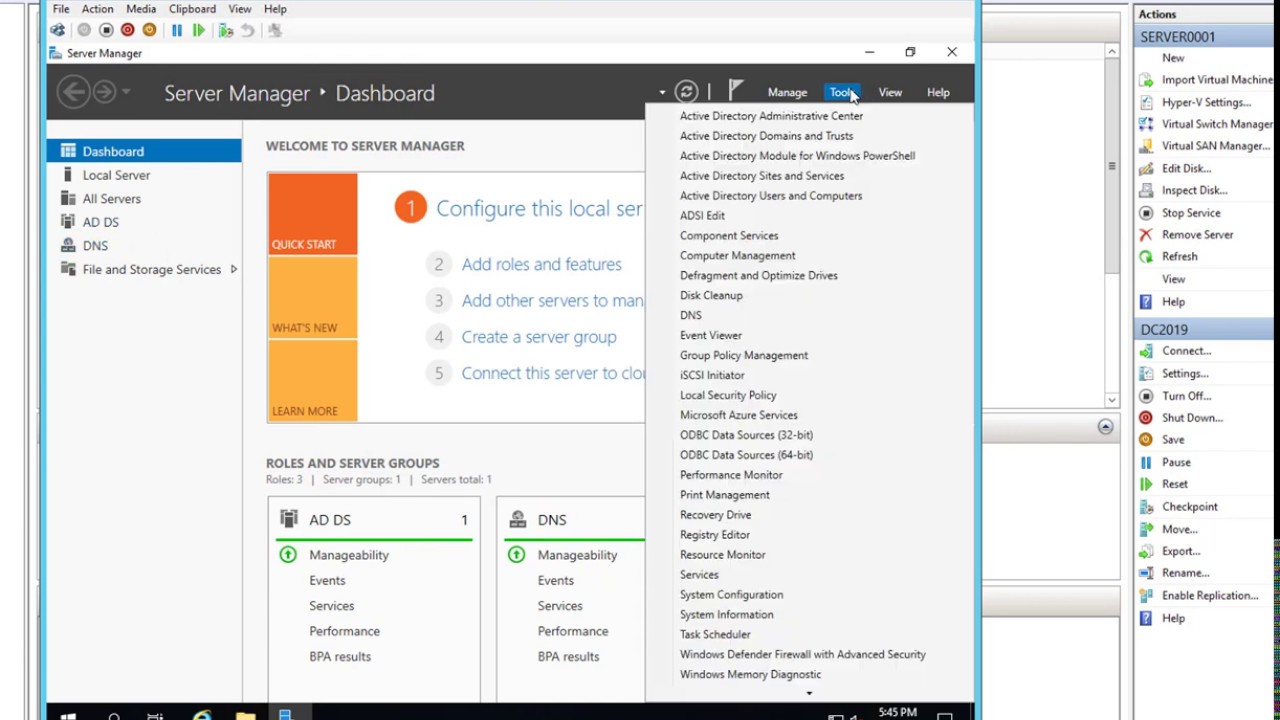
Task: Open the navigation history dropdown arrow
Action: [x=127, y=93]
